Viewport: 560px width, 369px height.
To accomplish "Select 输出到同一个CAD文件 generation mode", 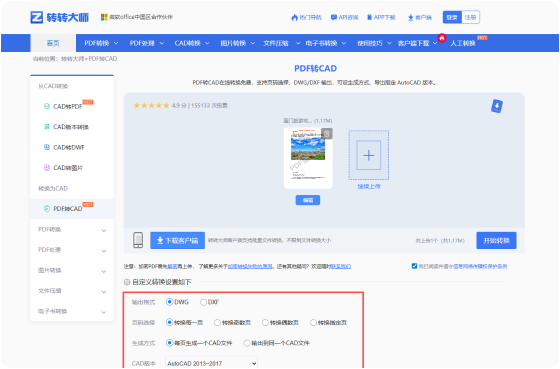I will click(246, 343).
